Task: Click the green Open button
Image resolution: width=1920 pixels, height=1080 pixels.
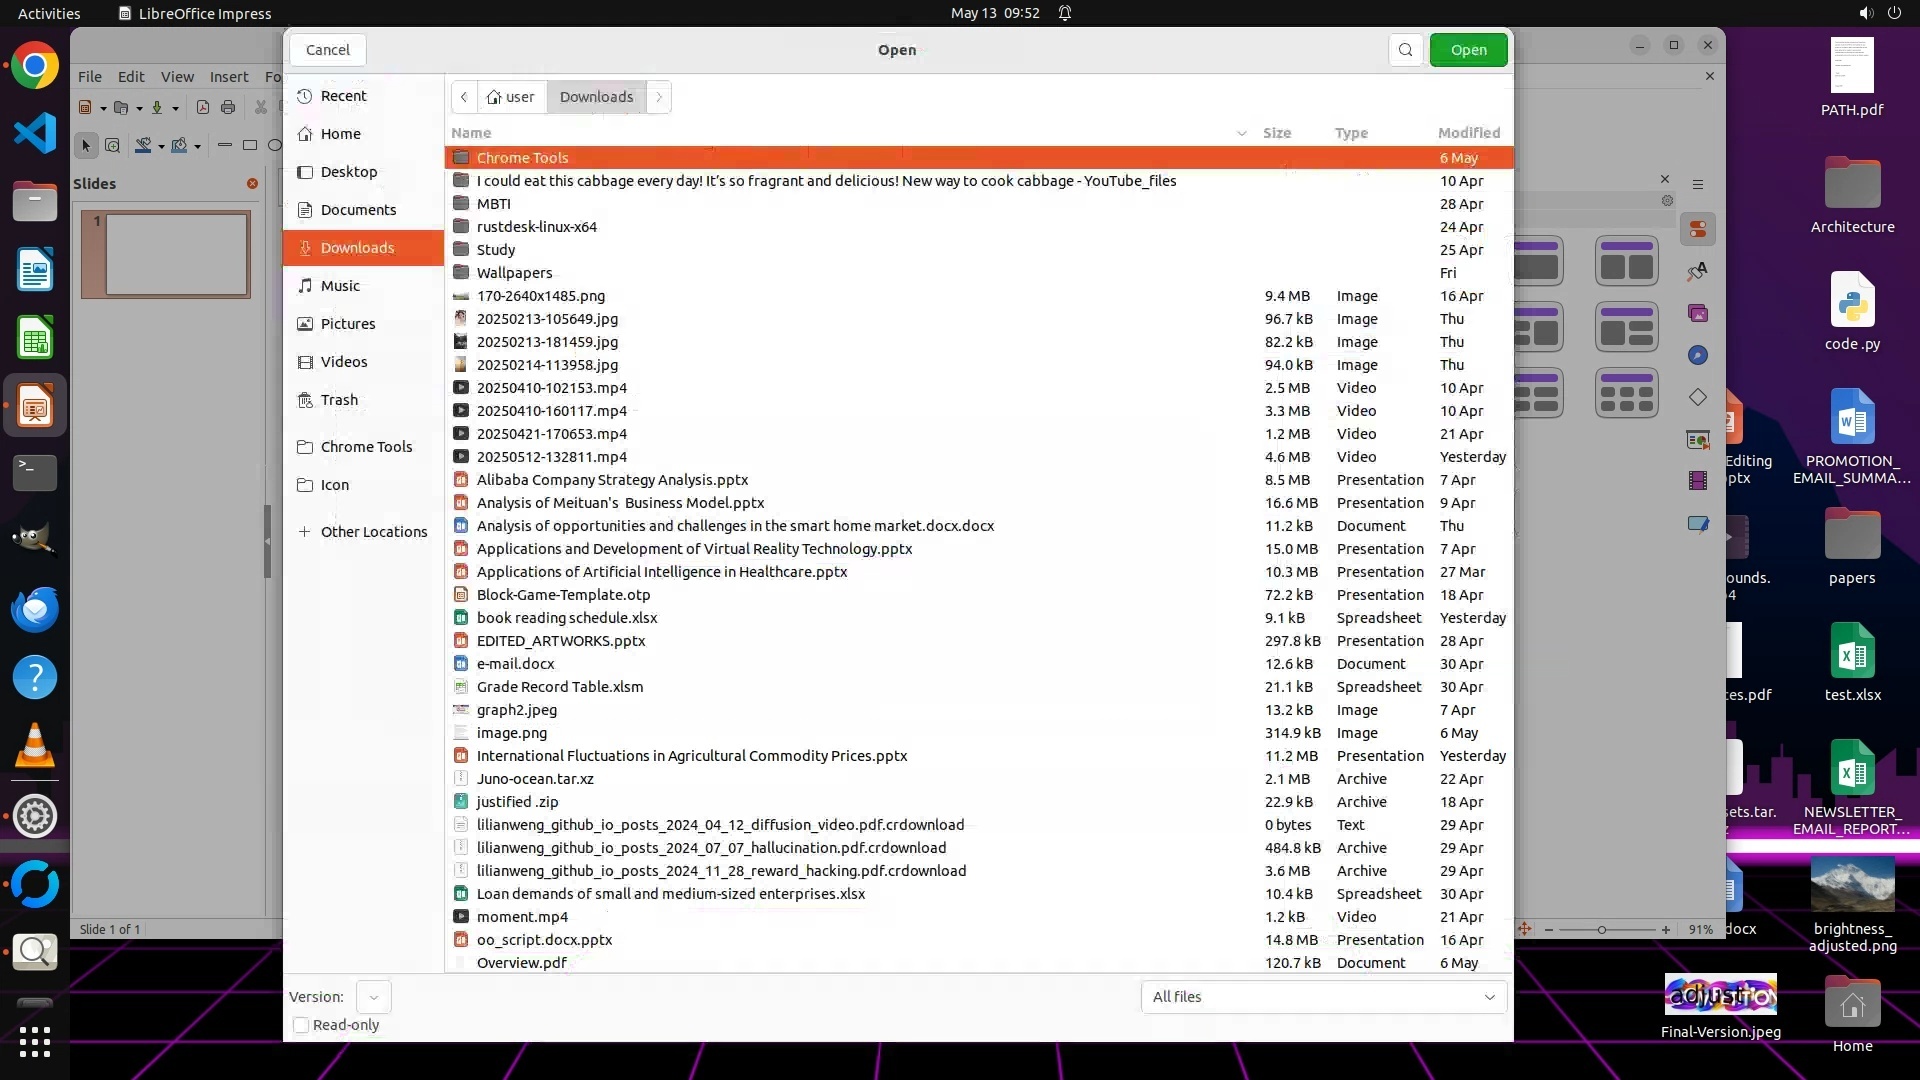Action: pyautogui.click(x=1468, y=50)
